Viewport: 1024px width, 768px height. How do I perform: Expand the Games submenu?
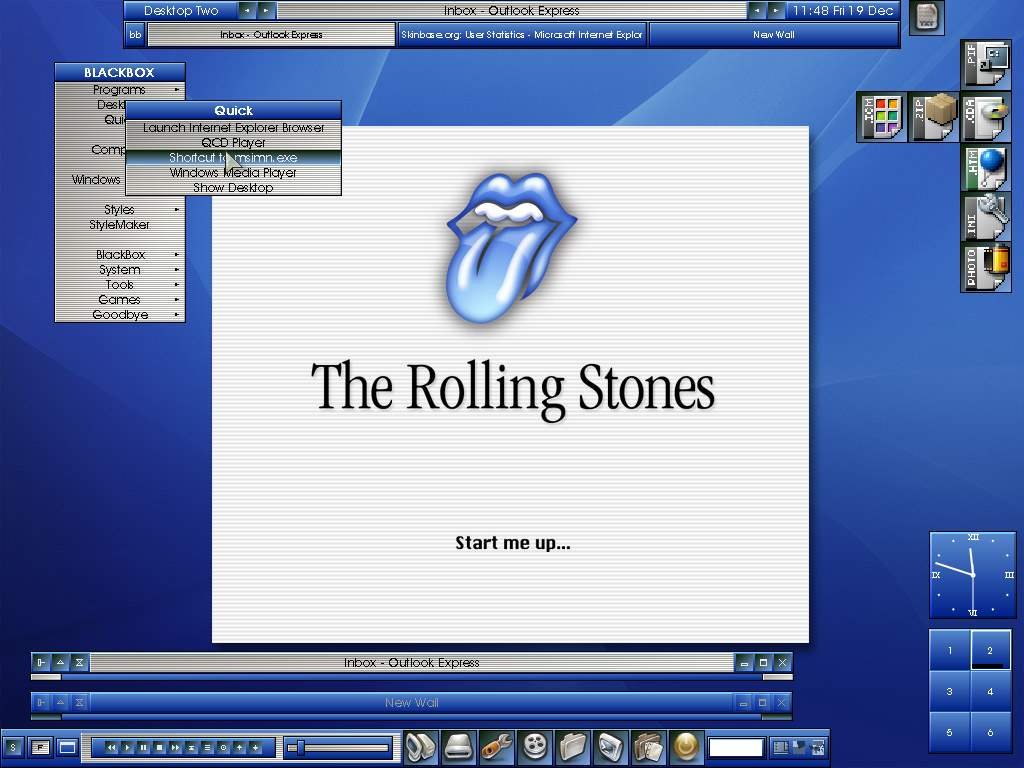[x=120, y=300]
